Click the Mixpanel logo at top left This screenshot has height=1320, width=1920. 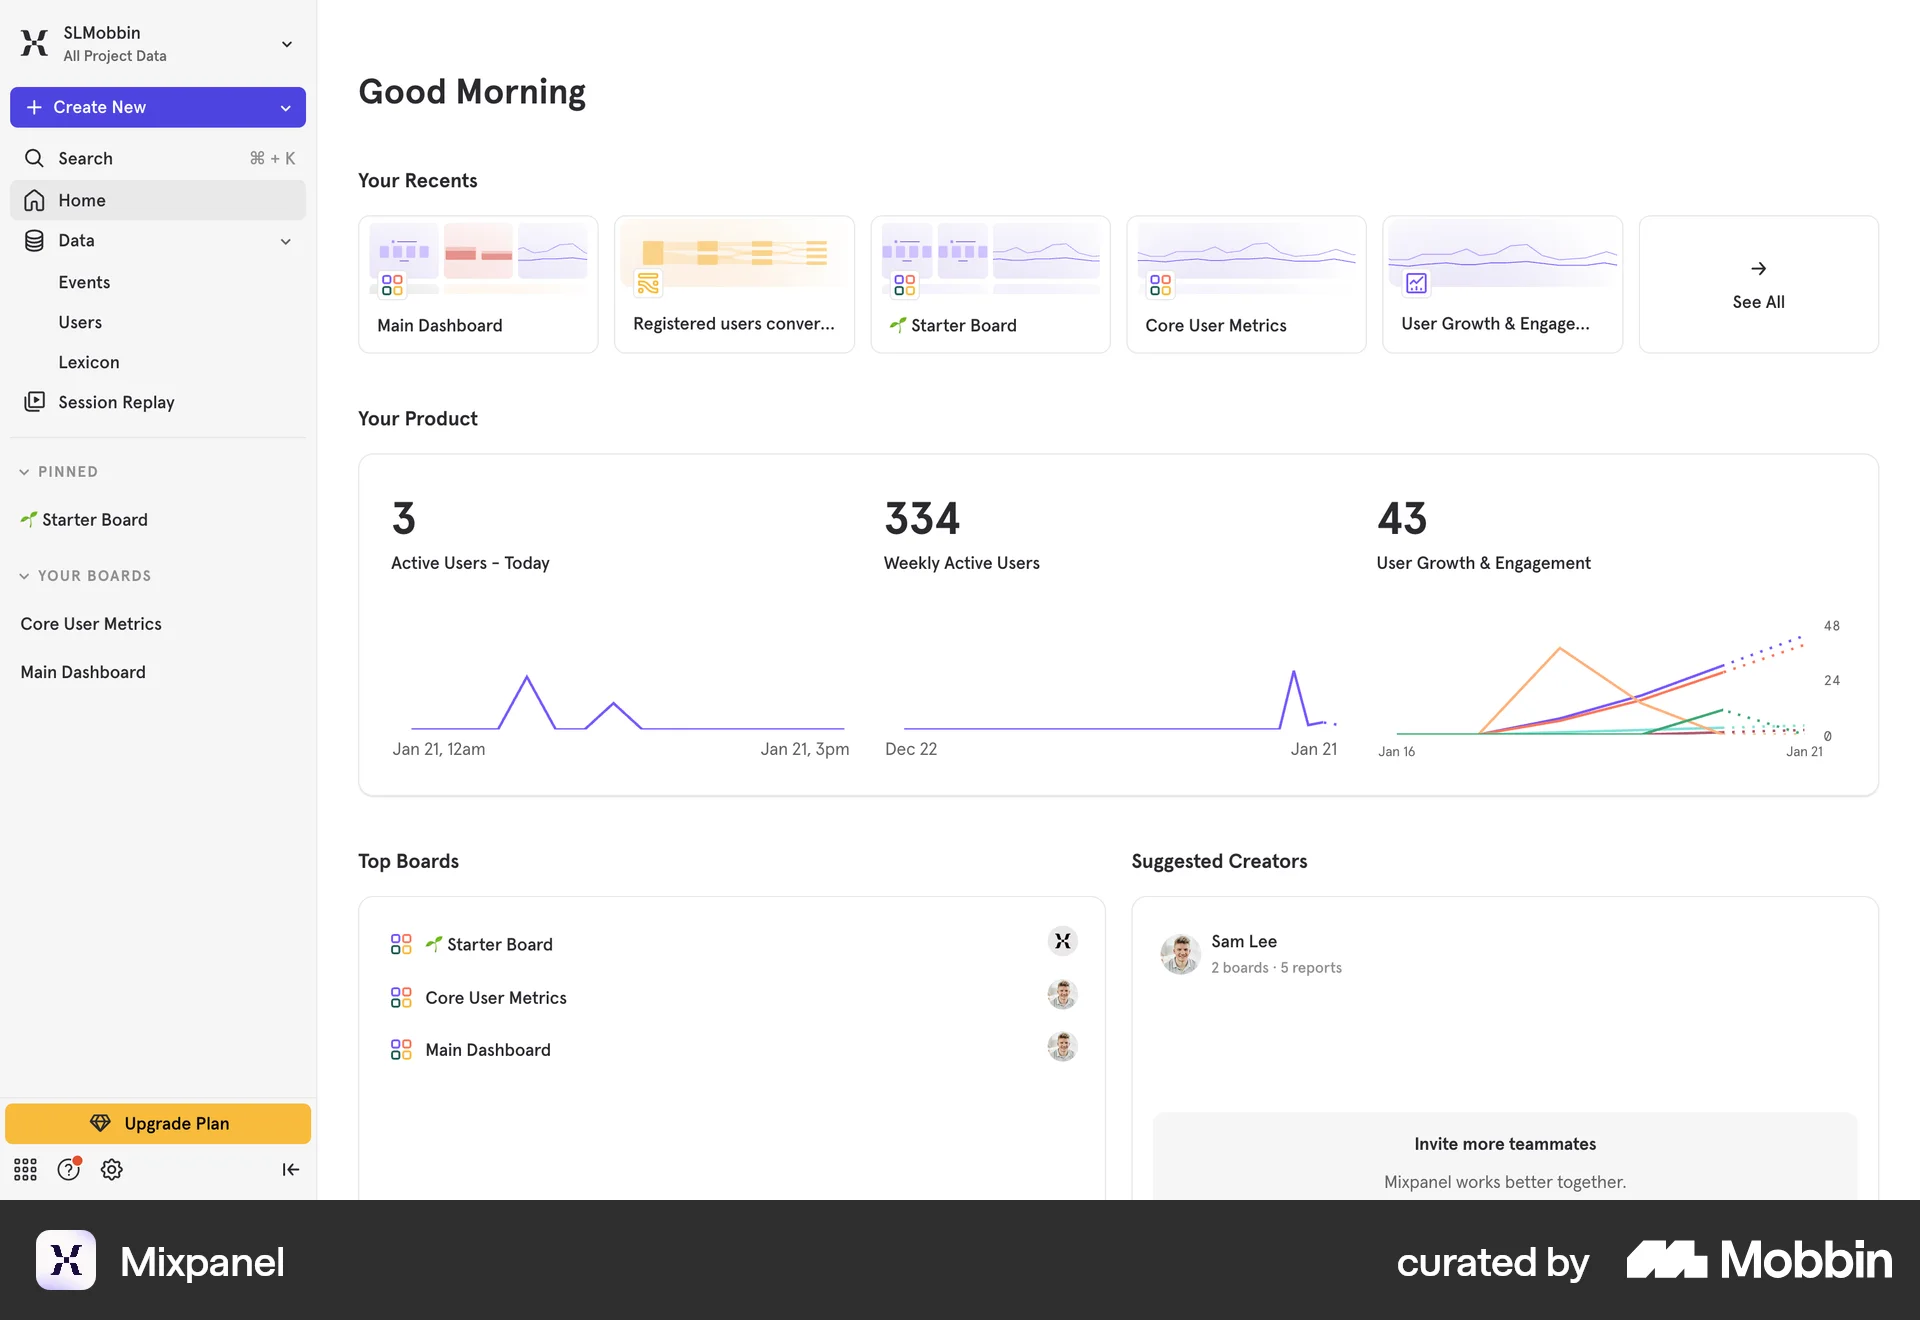[x=33, y=43]
